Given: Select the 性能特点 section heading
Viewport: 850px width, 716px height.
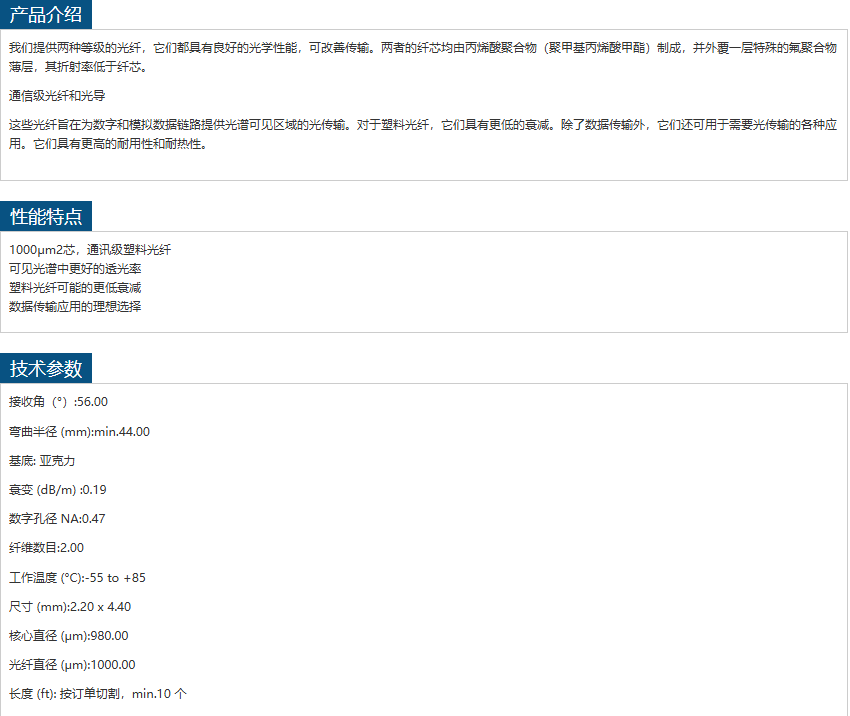Looking at the screenshot, I should (46, 216).
